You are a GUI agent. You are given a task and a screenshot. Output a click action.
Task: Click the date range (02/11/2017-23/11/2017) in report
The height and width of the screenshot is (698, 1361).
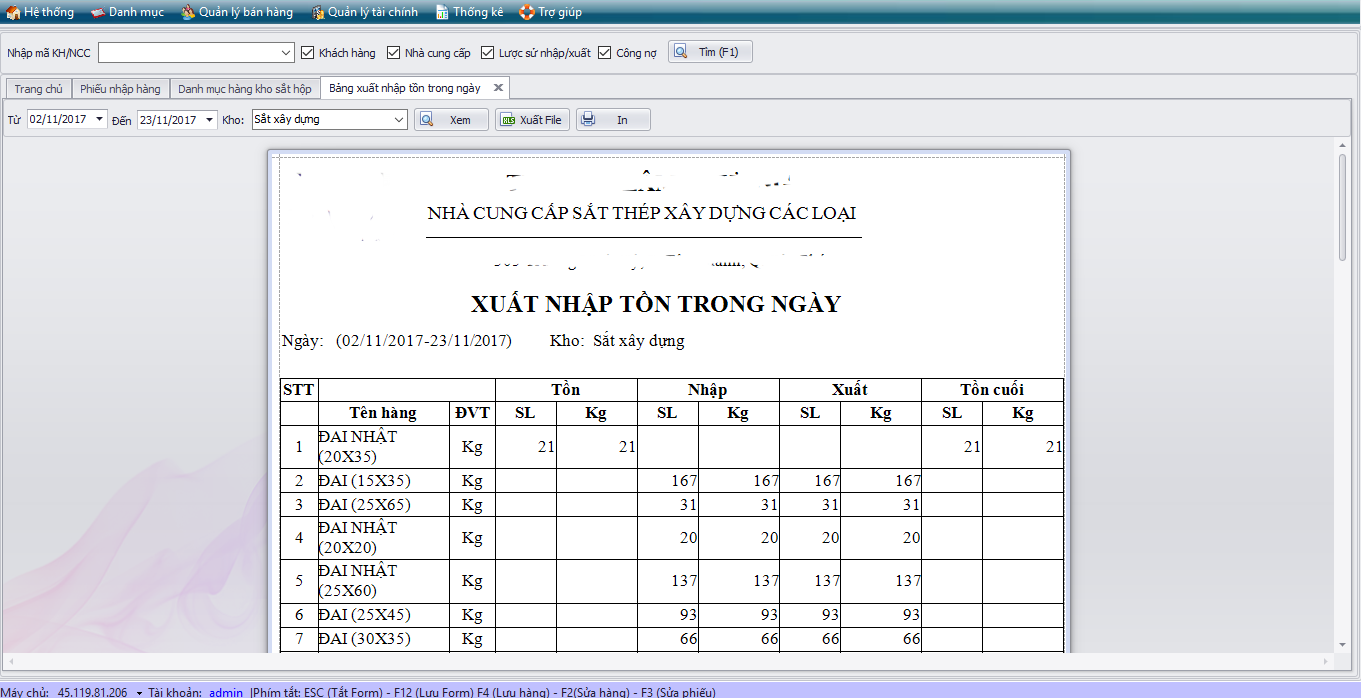tap(424, 341)
